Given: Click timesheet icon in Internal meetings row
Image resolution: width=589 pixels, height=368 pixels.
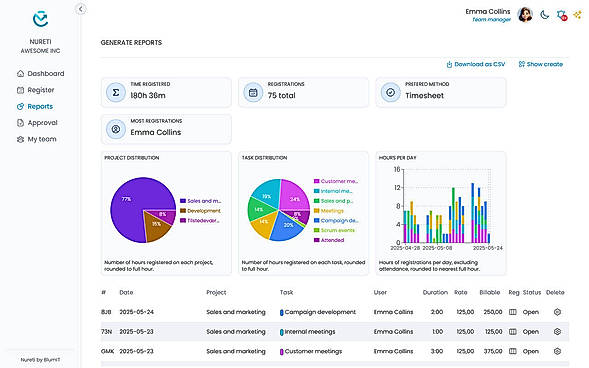Looking at the screenshot, I should (513, 332).
